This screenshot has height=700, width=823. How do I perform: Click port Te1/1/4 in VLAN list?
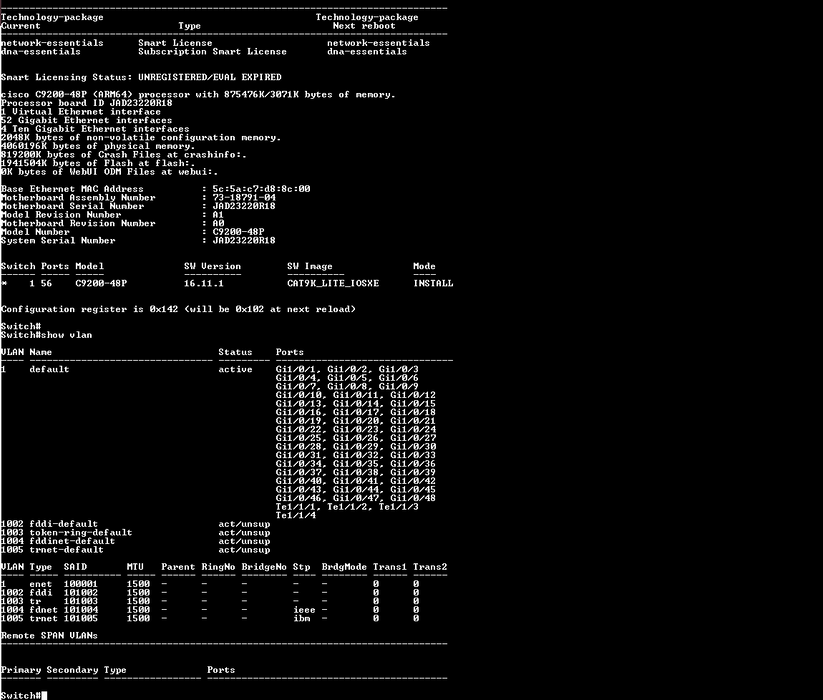(296, 515)
